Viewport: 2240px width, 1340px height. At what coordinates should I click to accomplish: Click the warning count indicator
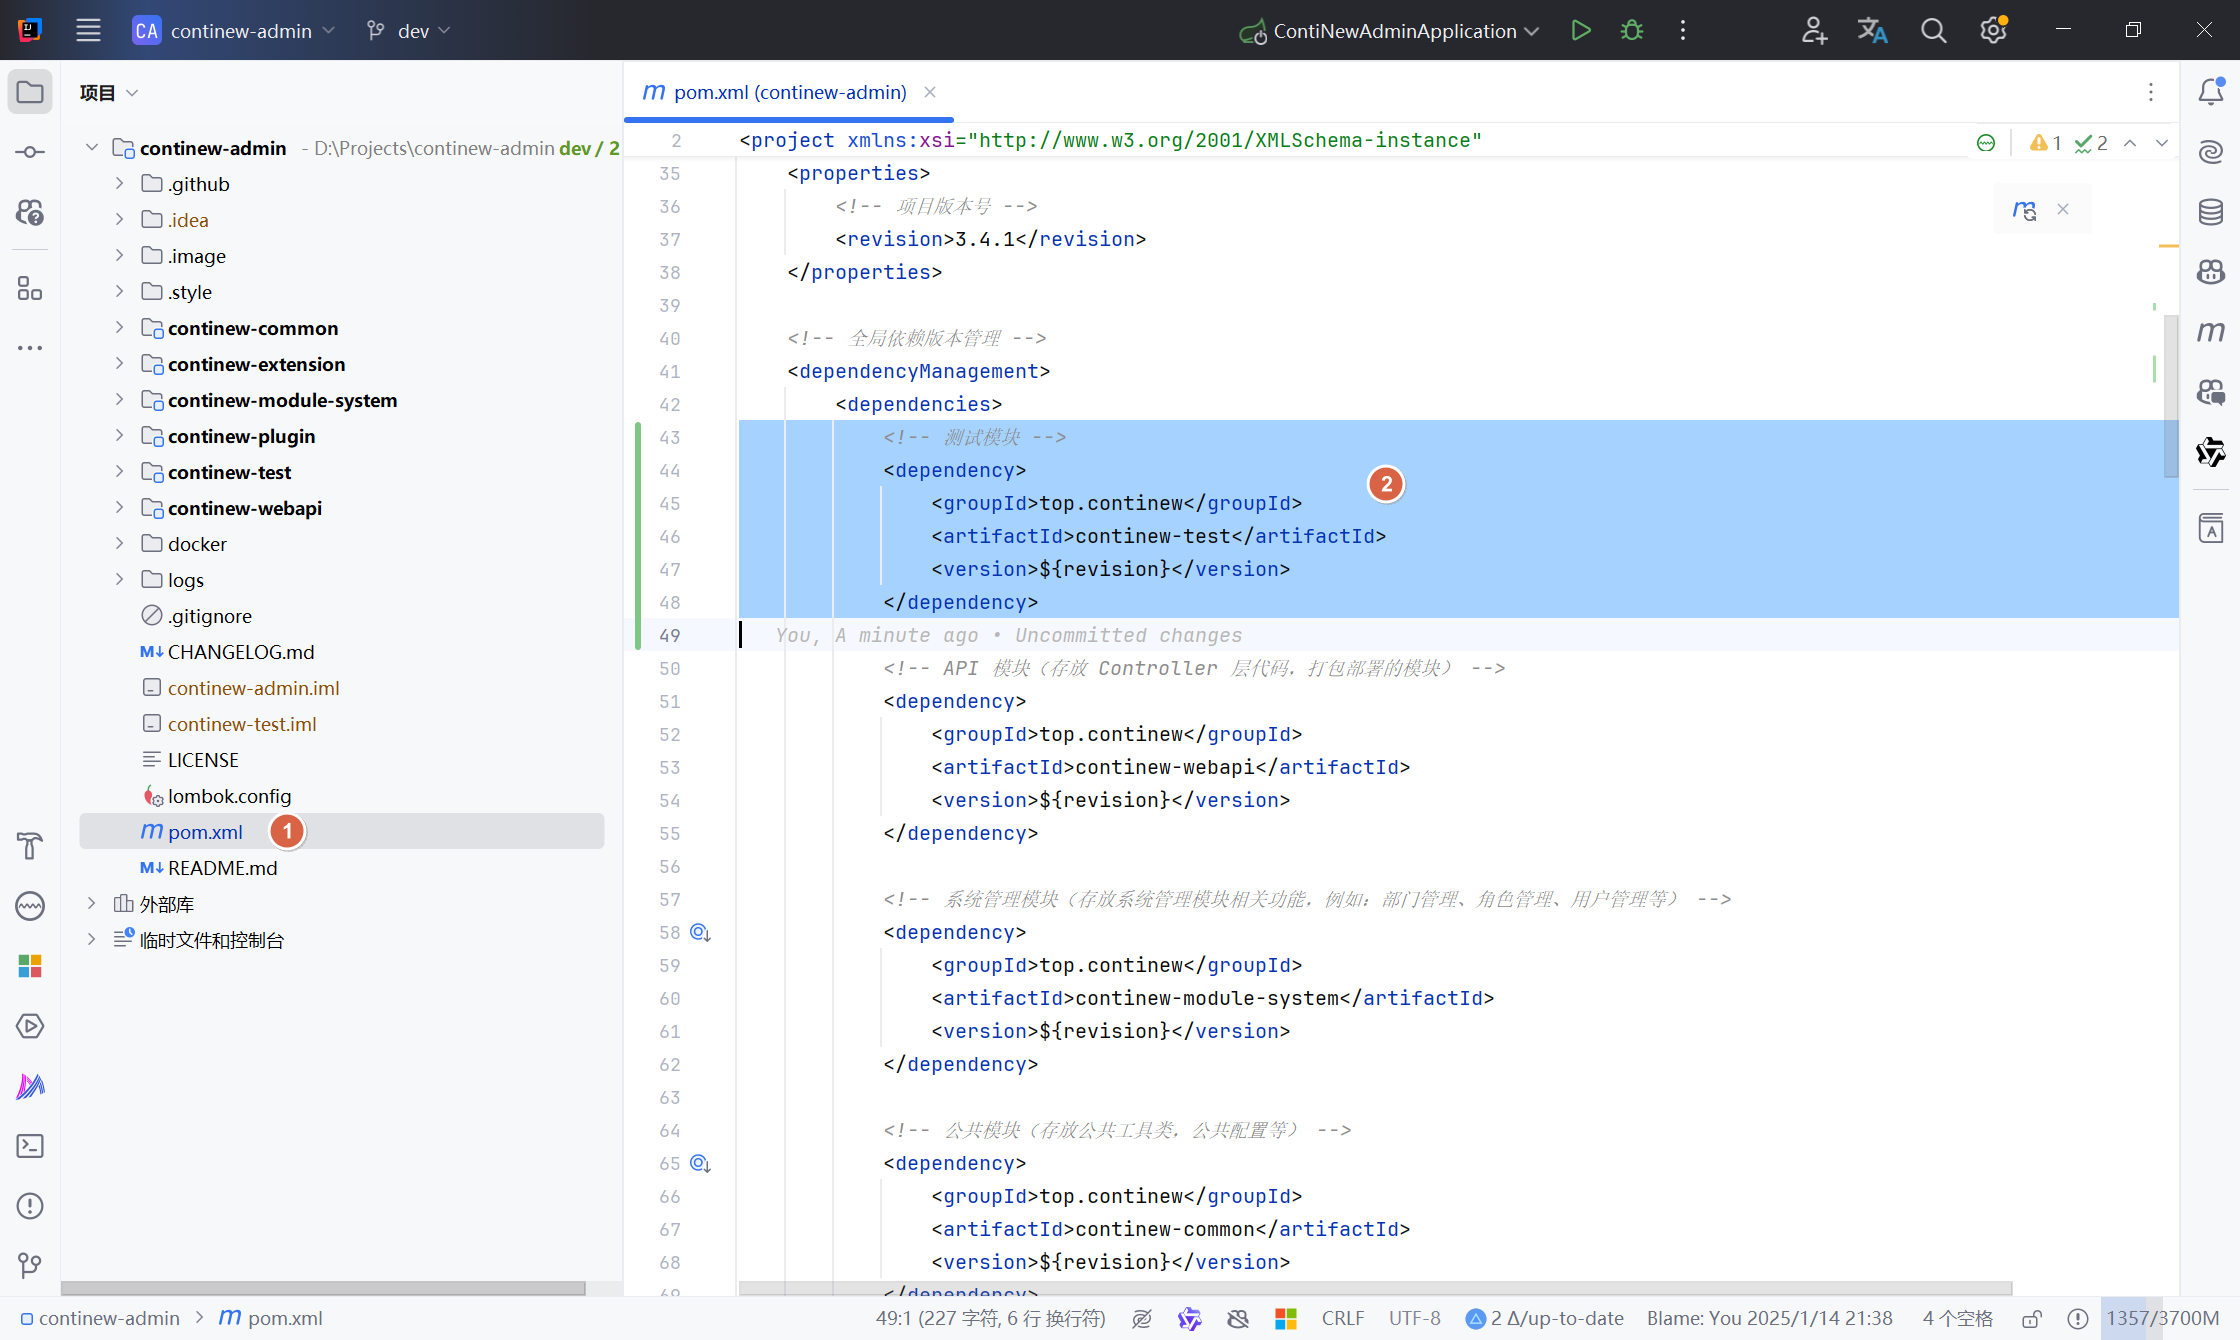[x=2046, y=143]
